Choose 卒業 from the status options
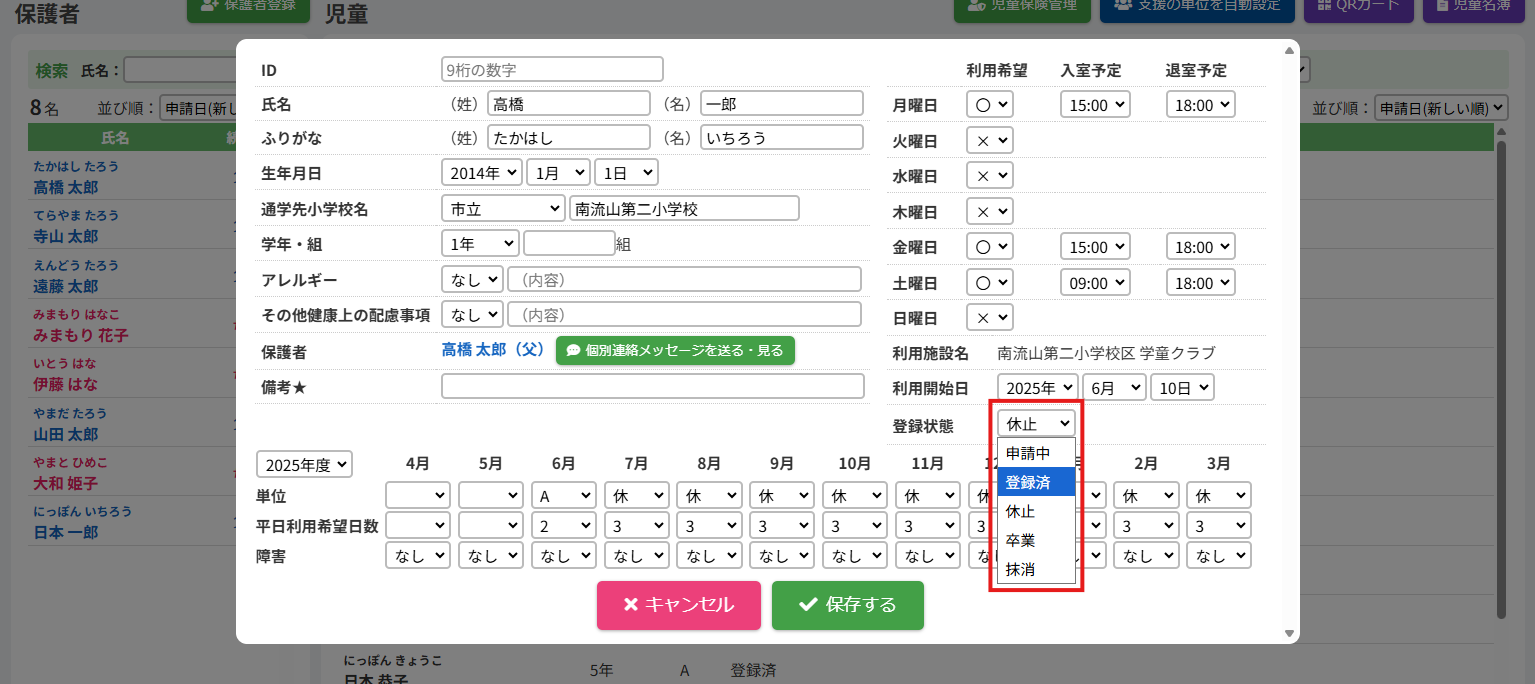The image size is (1535, 684). point(1035,540)
